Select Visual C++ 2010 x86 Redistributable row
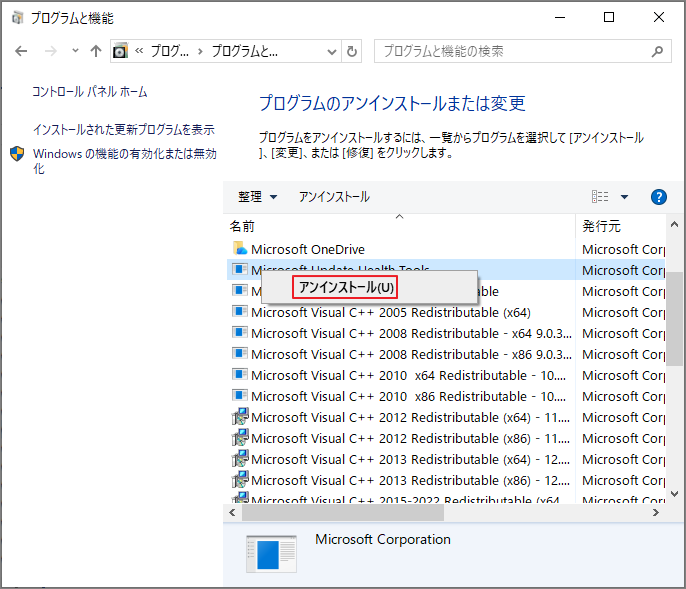This screenshot has height=589, width=686. pyautogui.click(x=408, y=396)
